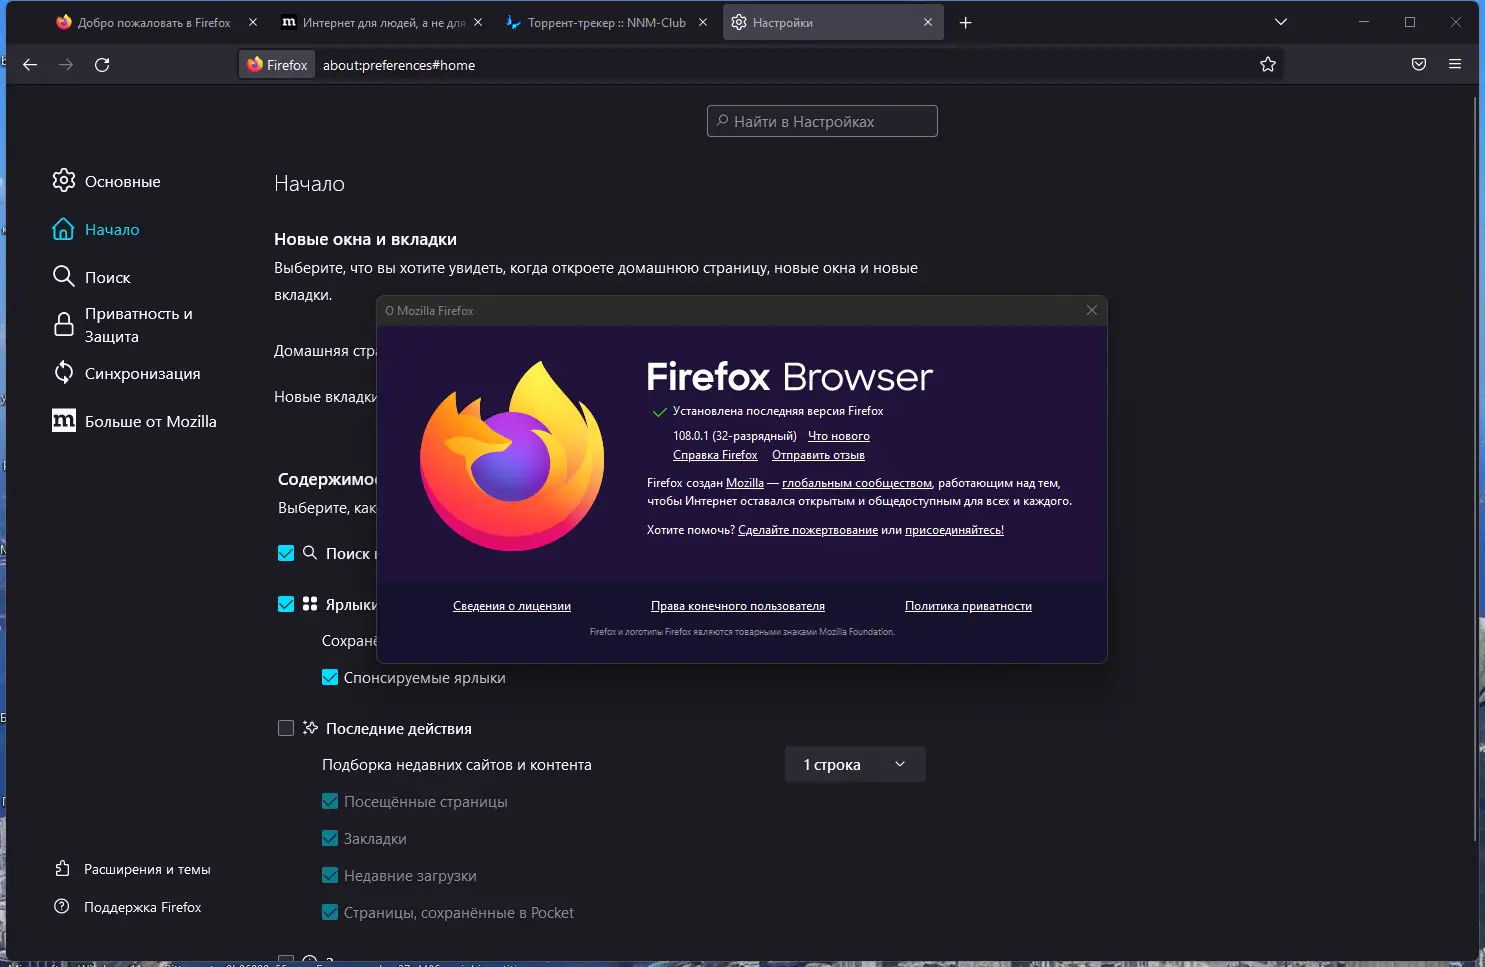
Task: Click the Отправить отзыв link
Action: pos(818,455)
